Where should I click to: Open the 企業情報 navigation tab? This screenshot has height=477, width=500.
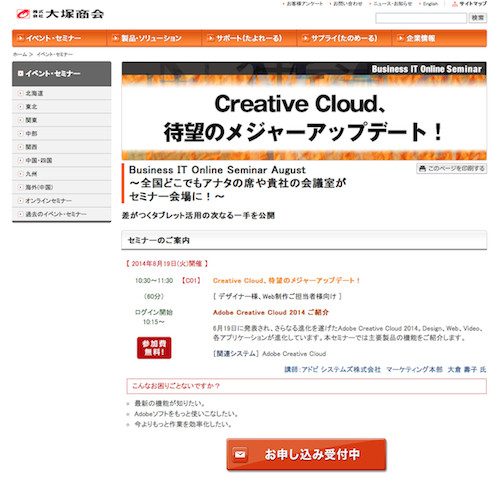pyautogui.click(x=439, y=38)
